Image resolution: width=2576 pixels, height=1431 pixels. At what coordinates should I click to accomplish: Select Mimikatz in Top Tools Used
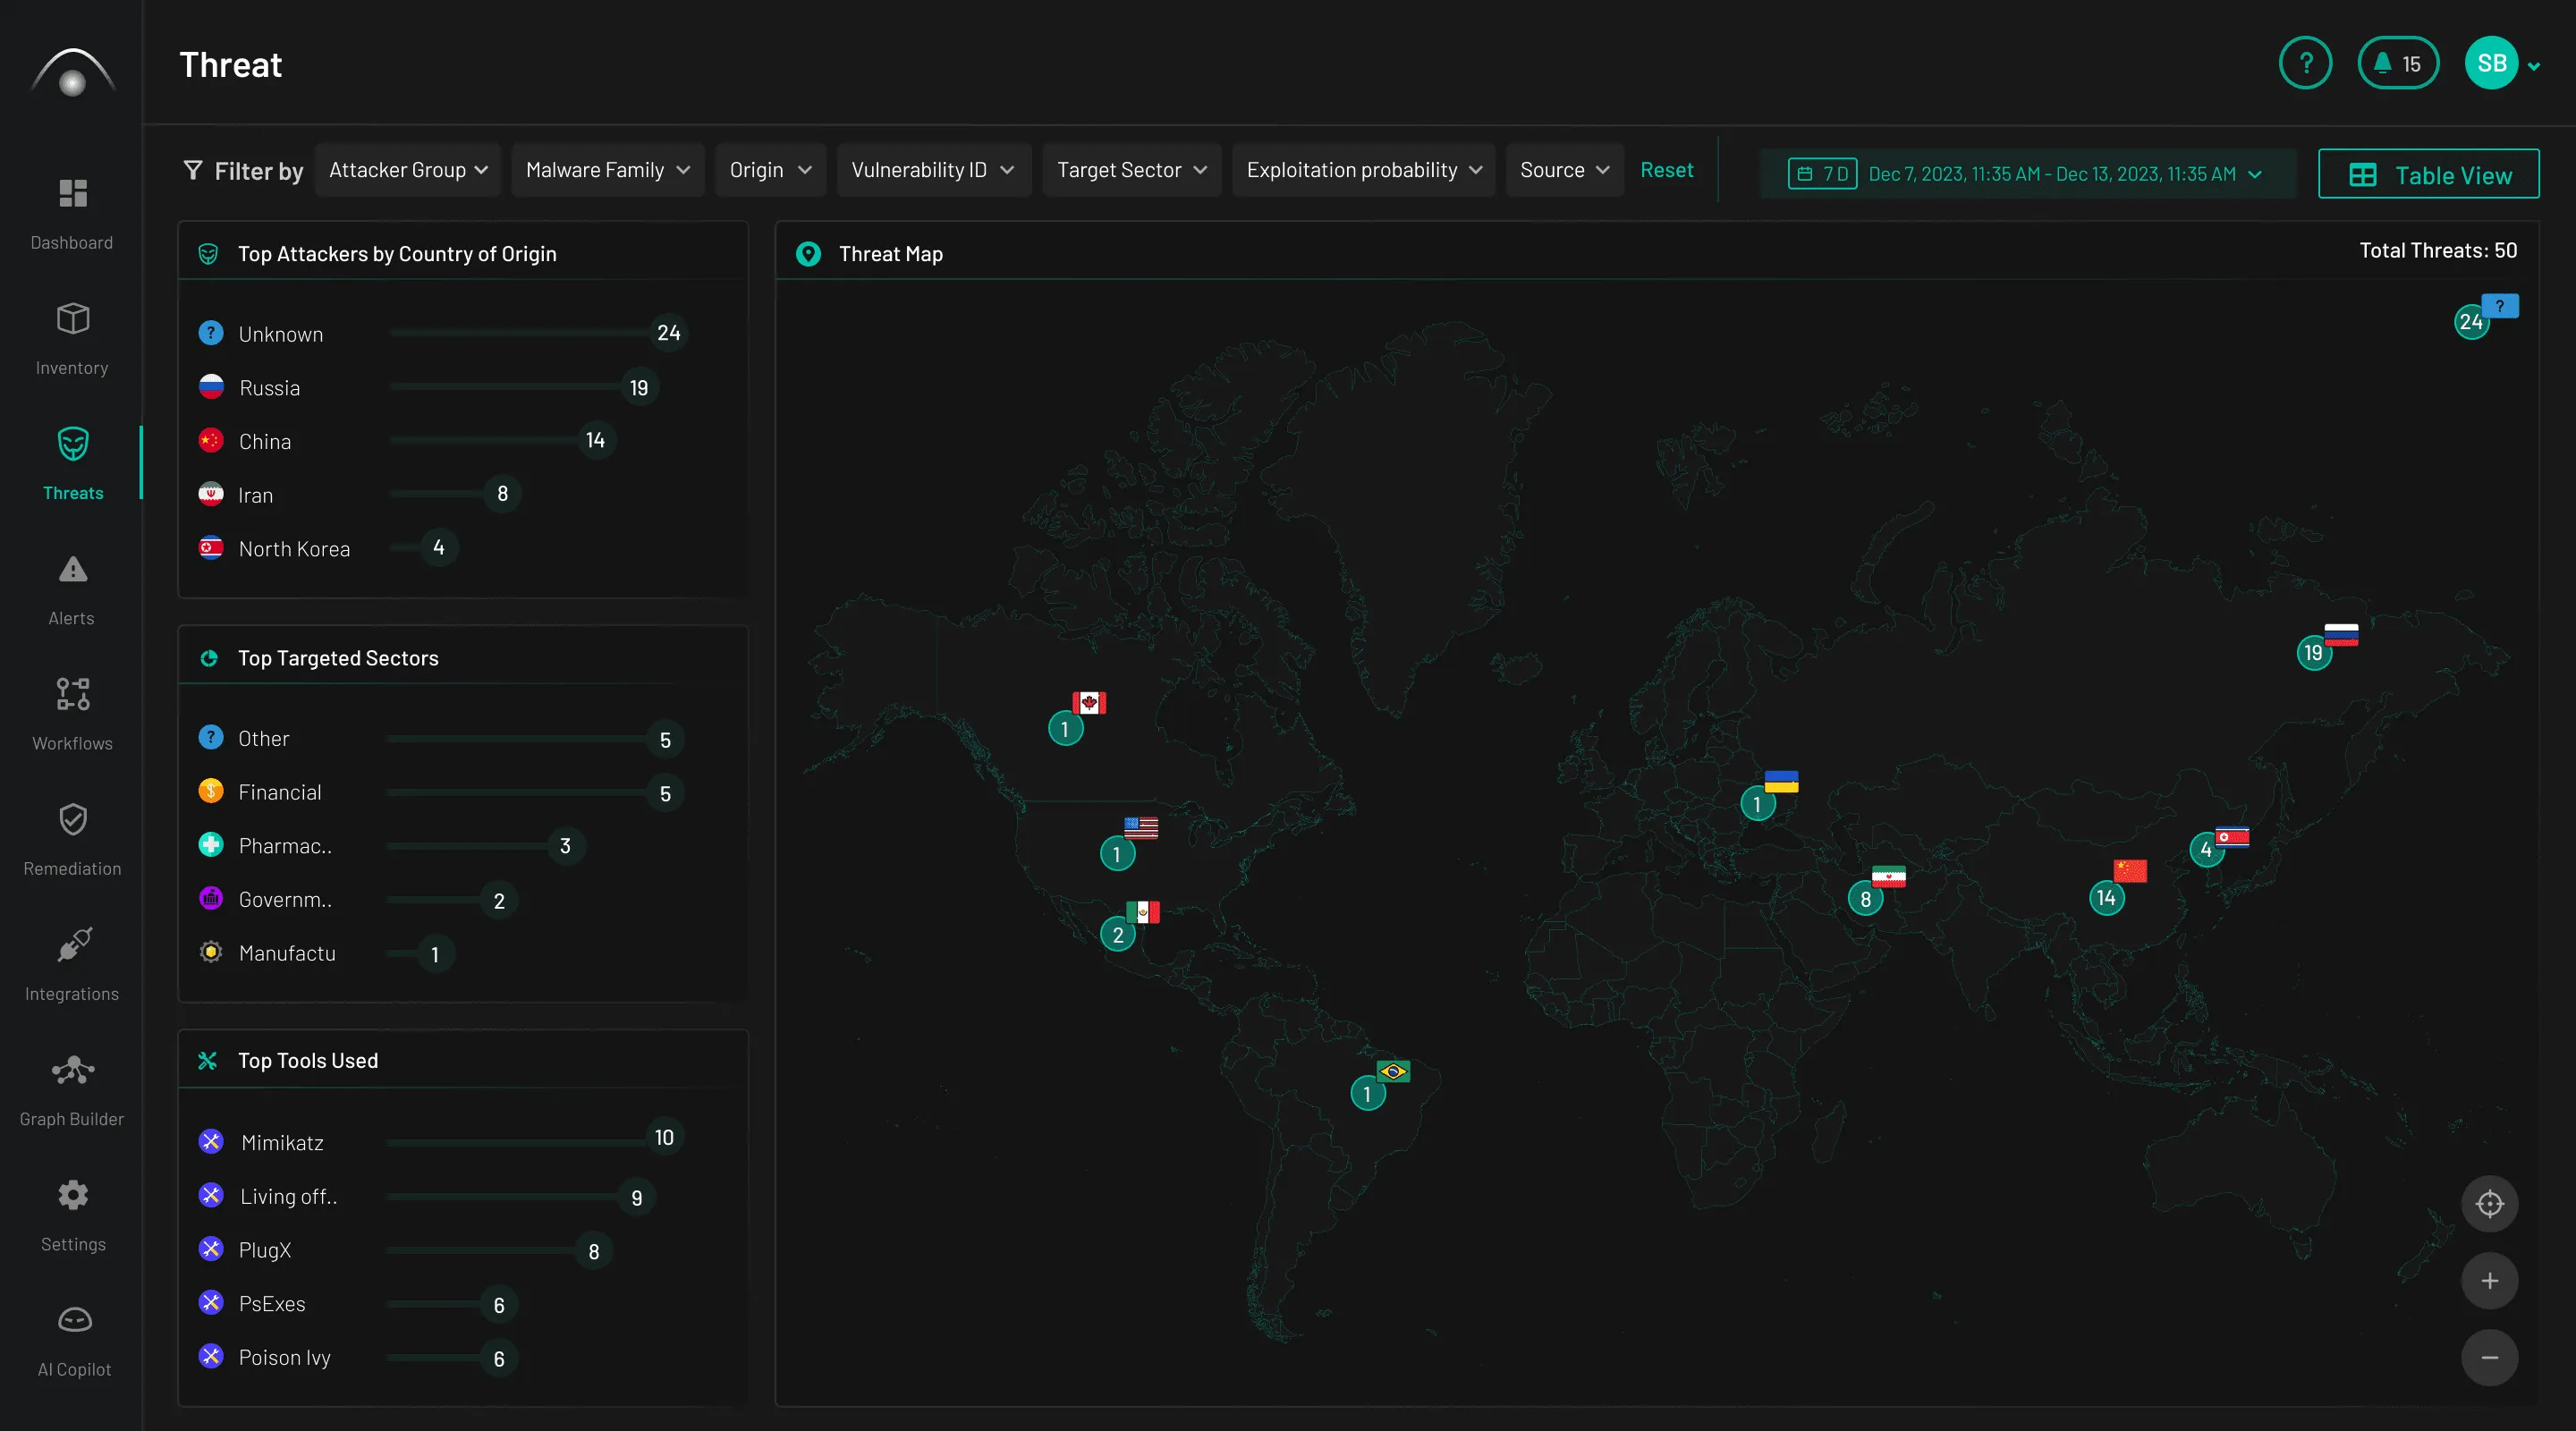click(441, 1141)
